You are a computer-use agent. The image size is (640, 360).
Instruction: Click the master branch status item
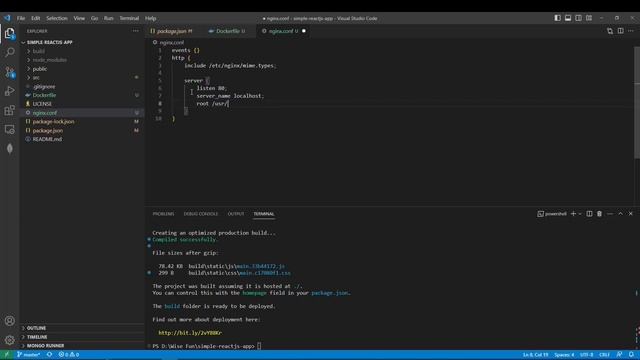[x=29, y=355]
